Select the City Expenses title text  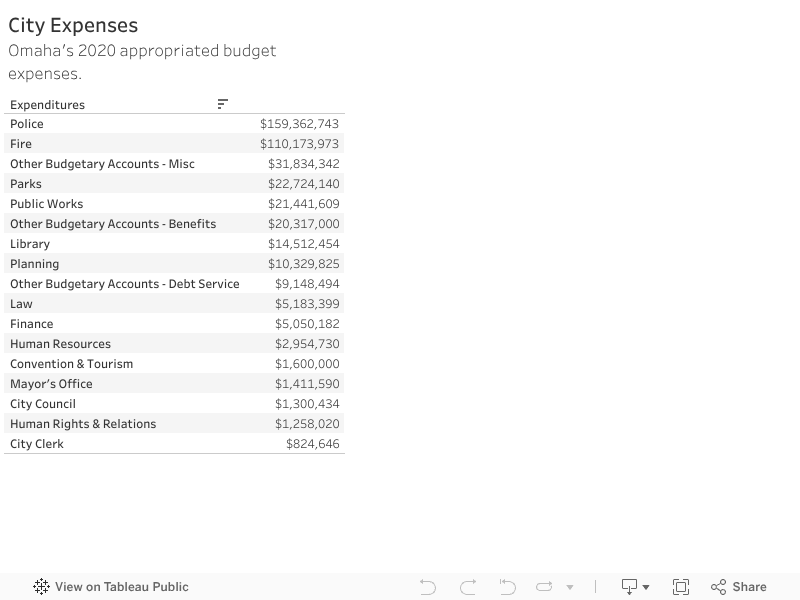pos(73,26)
